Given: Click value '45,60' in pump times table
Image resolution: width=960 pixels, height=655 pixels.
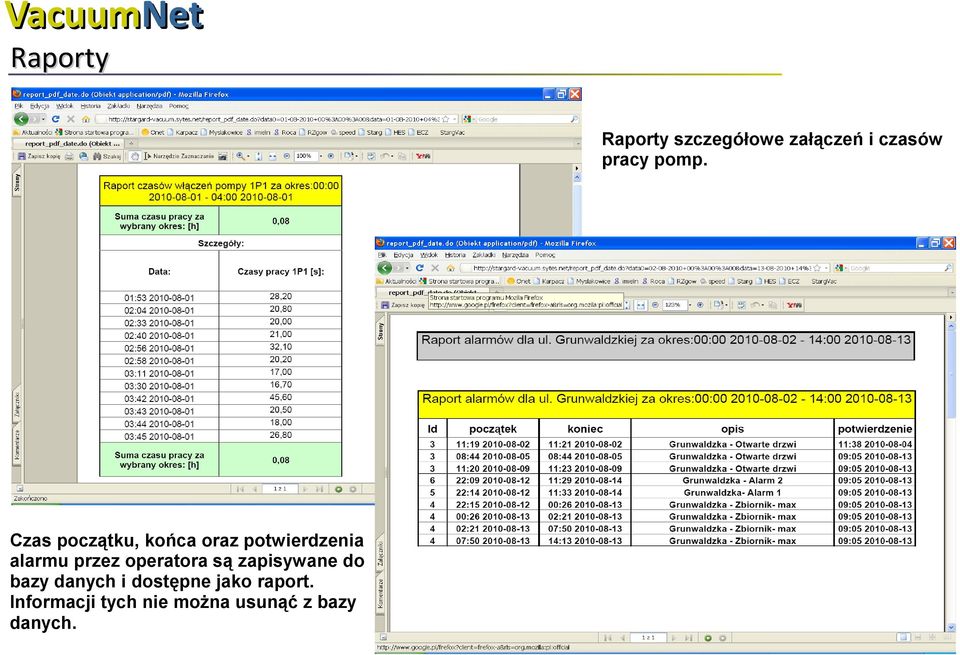Looking at the screenshot, I should tap(280, 398).
